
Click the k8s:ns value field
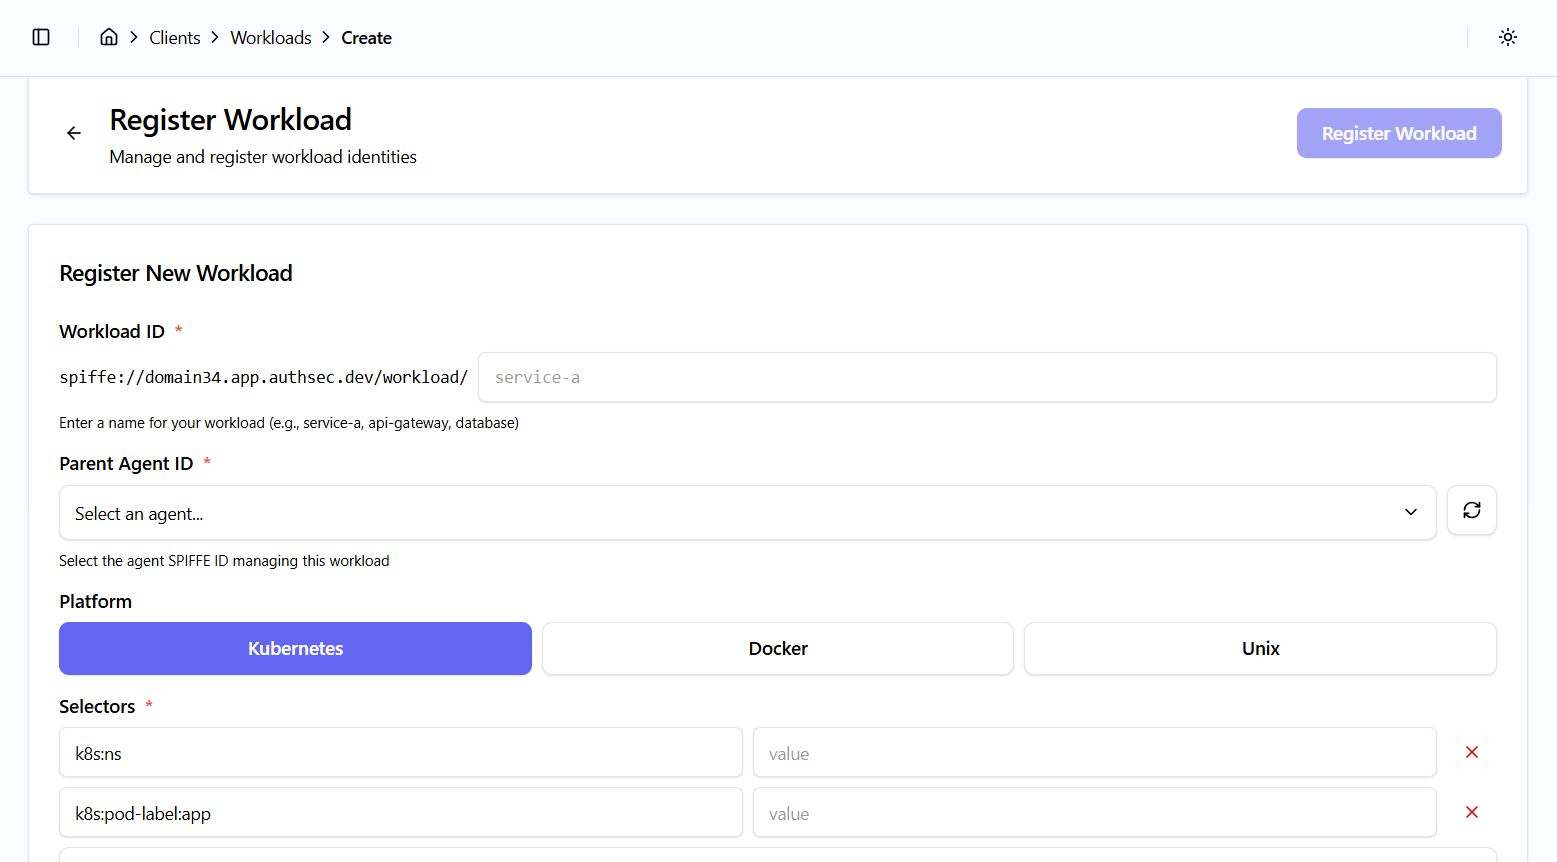1094,753
